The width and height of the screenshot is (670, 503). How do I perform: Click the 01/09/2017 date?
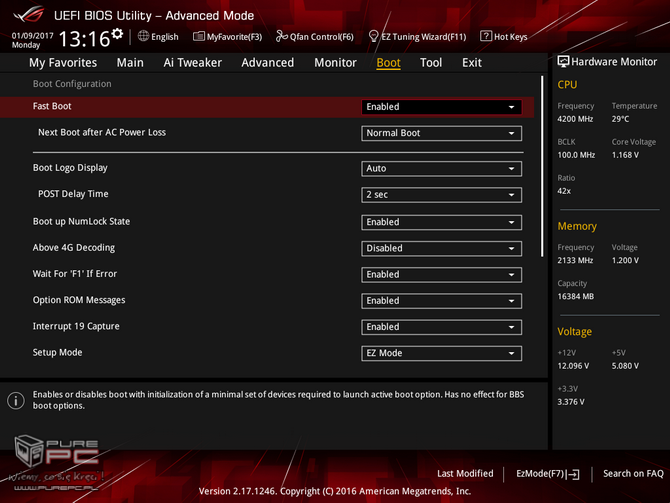coord(32,35)
